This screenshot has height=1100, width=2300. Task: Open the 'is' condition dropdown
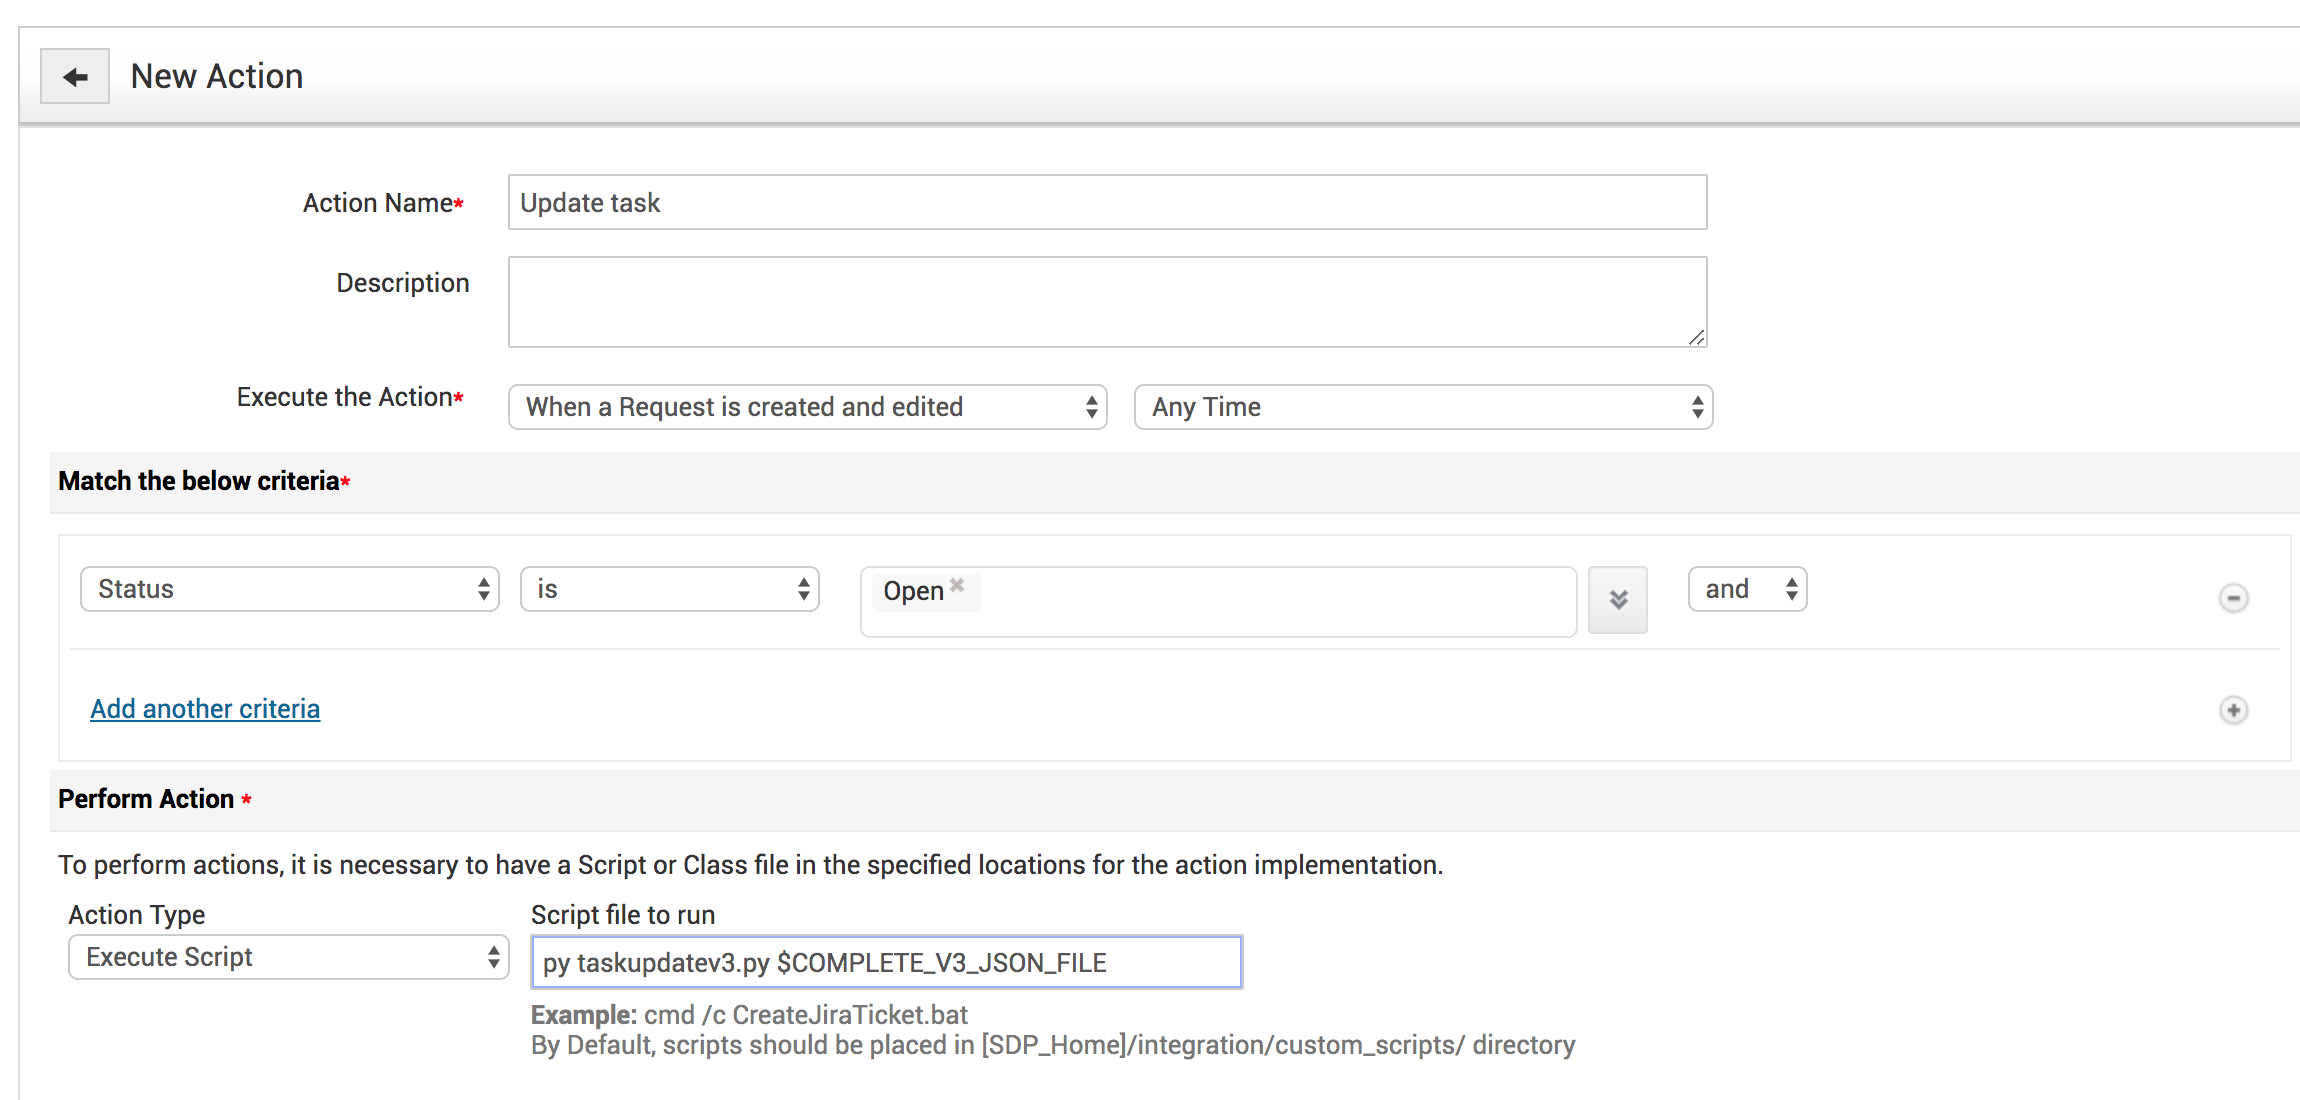pos(669,589)
